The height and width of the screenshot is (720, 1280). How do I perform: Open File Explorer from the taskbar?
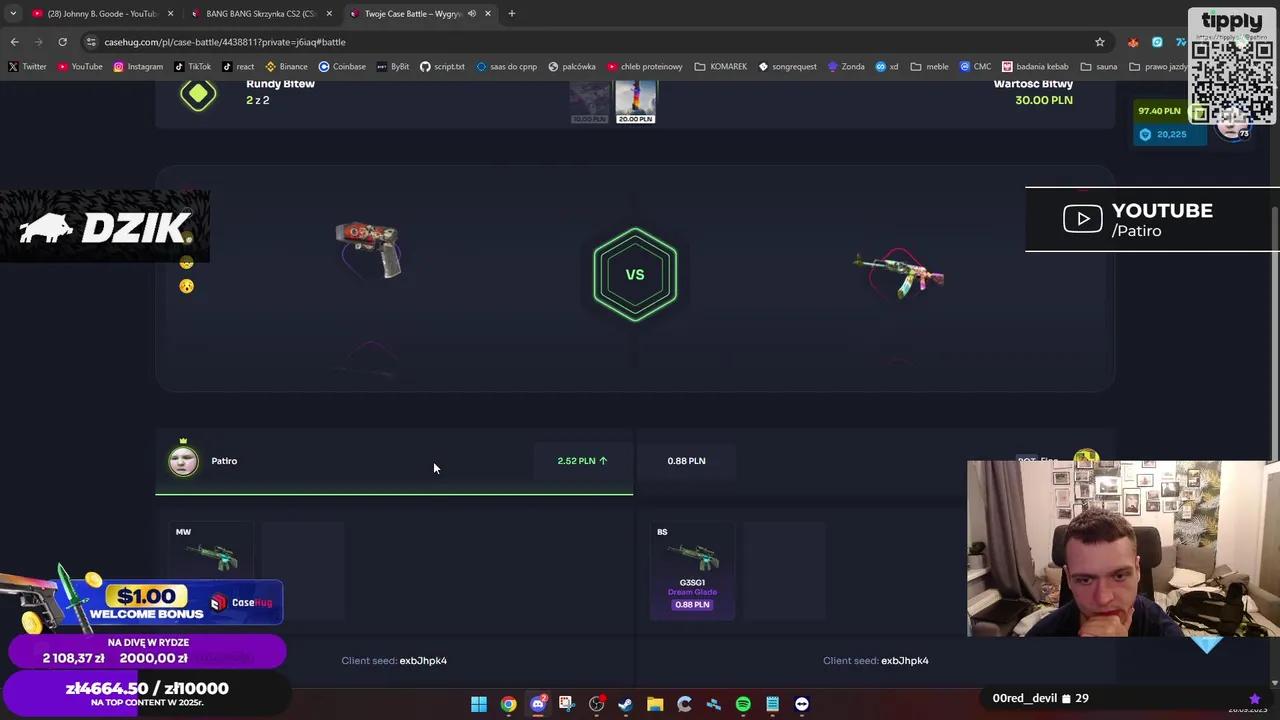click(655, 704)
